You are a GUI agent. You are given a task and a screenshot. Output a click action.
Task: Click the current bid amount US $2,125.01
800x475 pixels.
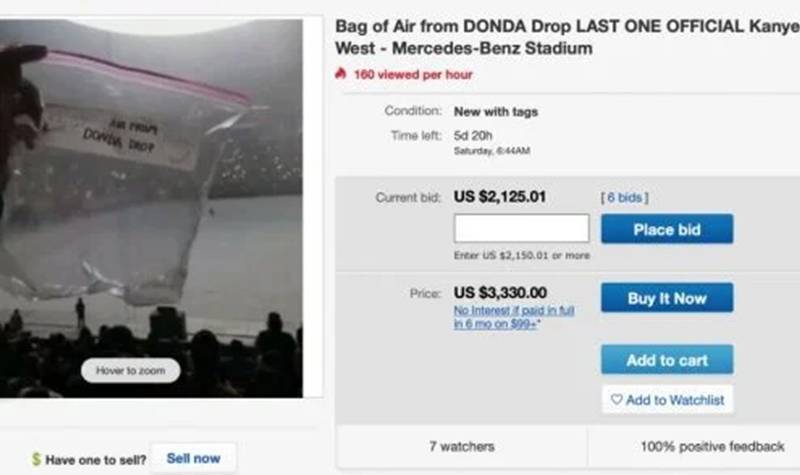click(x=500, y=197)
